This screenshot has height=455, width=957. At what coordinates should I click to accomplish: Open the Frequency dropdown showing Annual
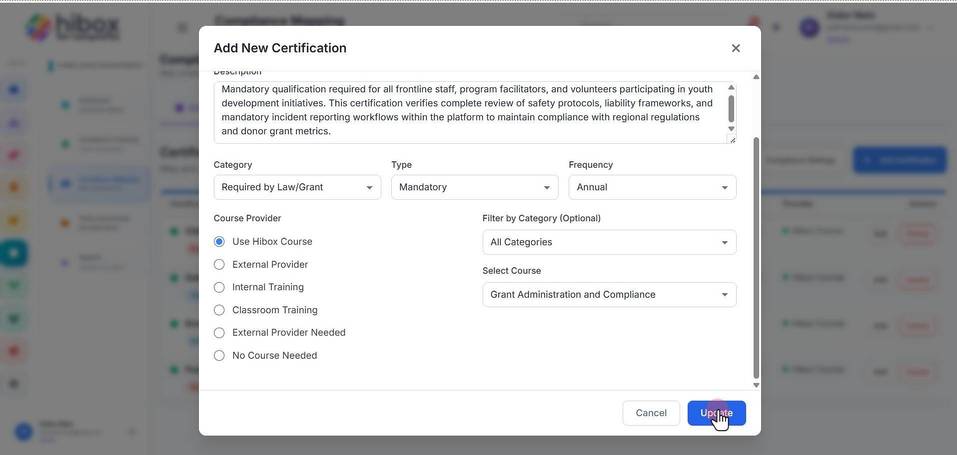[652, 187]
